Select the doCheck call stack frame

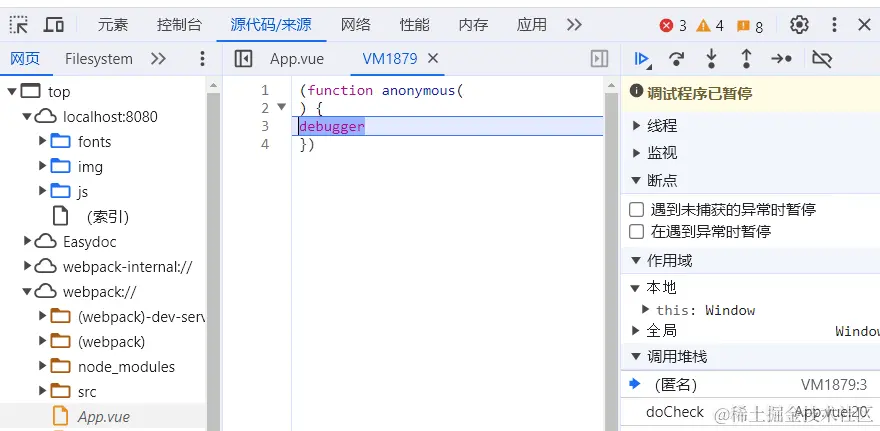pos(750,412)
